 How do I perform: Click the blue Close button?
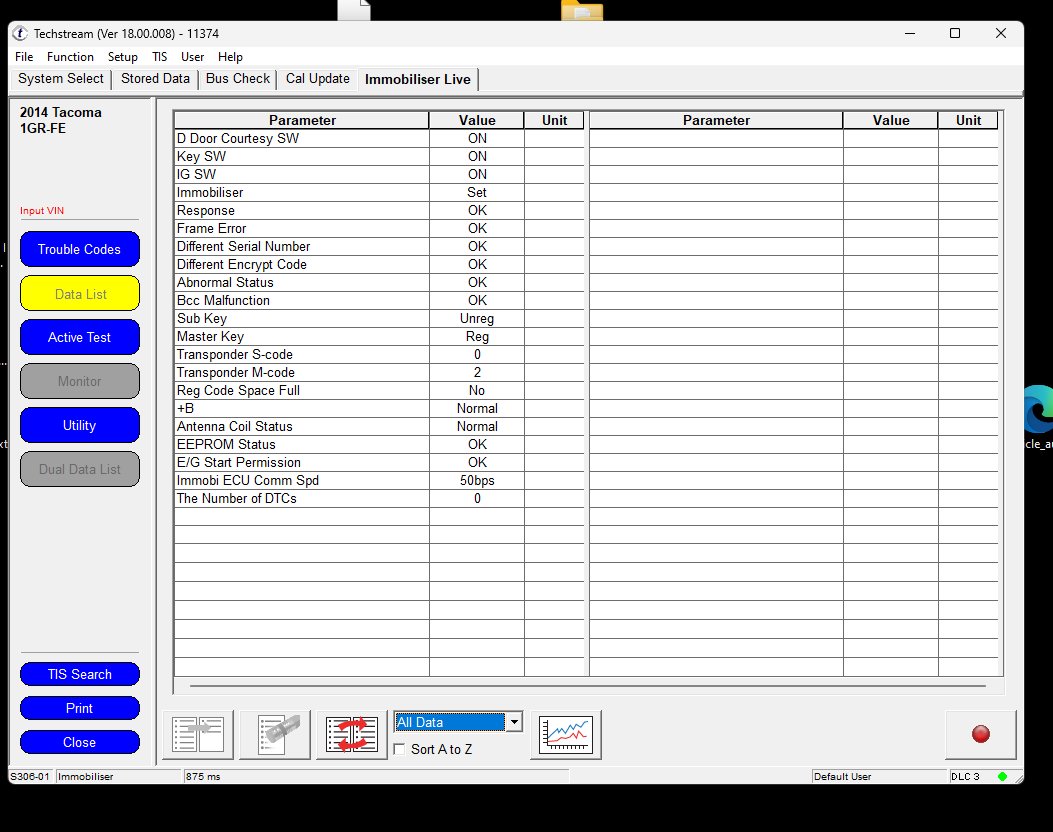click(79, 742)
